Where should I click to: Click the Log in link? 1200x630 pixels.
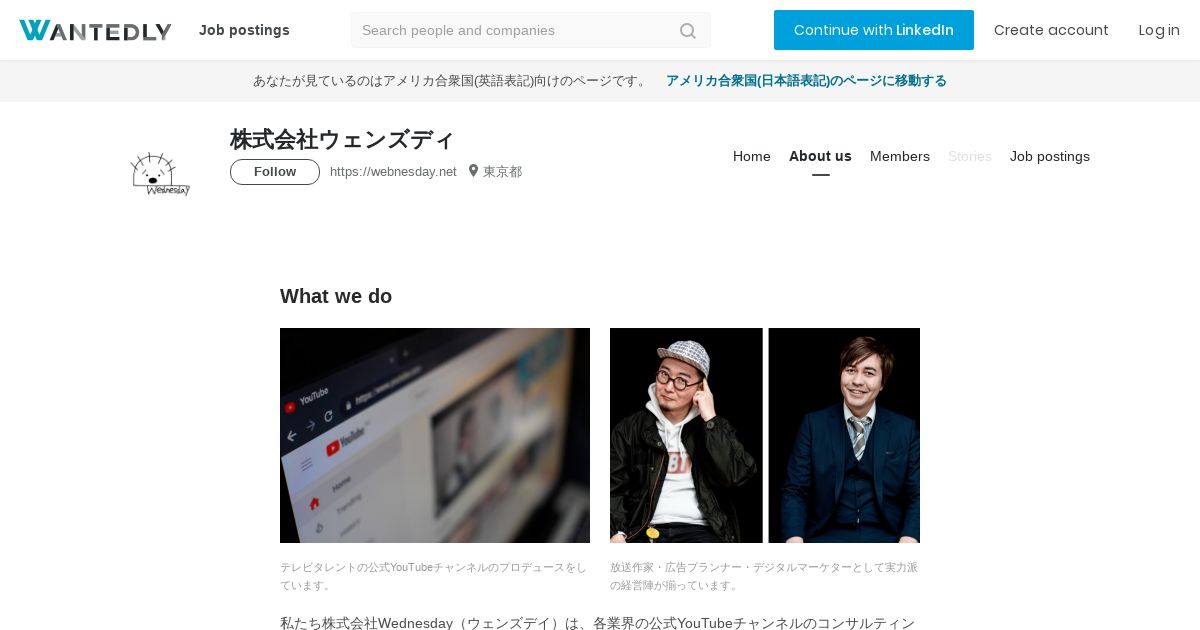pyautogui.click(x=1159, y=30)
